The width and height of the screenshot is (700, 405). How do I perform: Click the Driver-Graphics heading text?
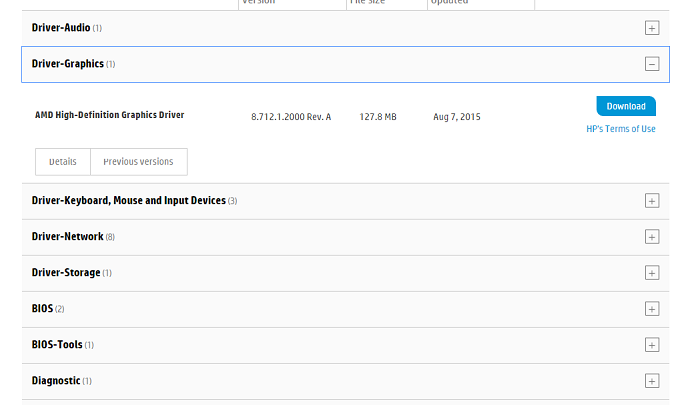(67, 64)
